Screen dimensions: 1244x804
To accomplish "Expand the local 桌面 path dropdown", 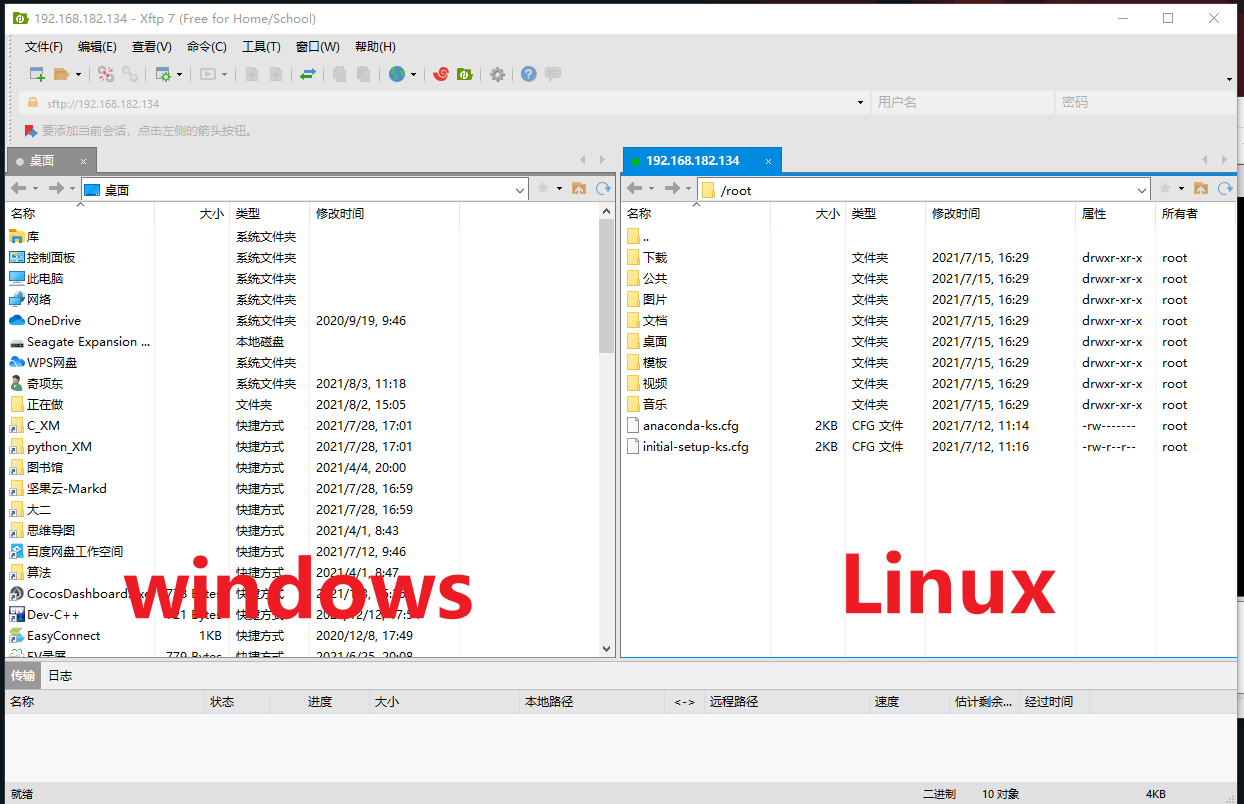I will pyautogui.click(x=520, y=190).
